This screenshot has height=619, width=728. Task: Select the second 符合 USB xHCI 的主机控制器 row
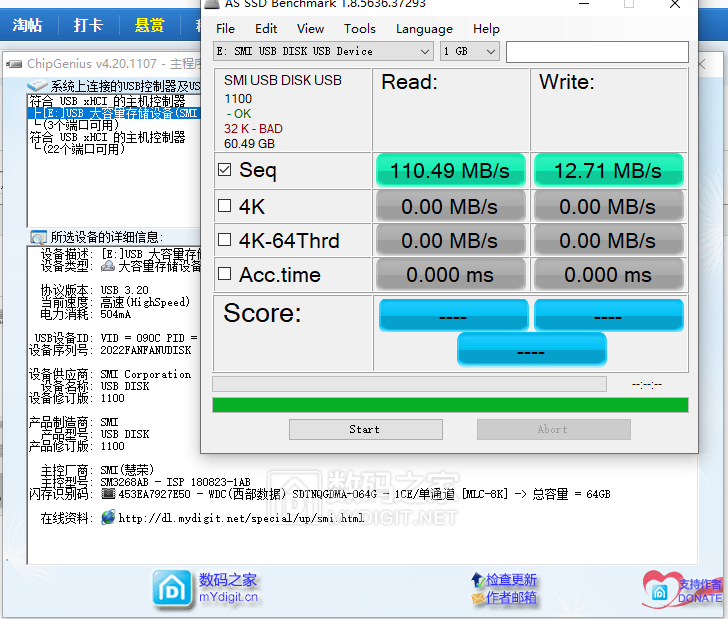(107, 137)
